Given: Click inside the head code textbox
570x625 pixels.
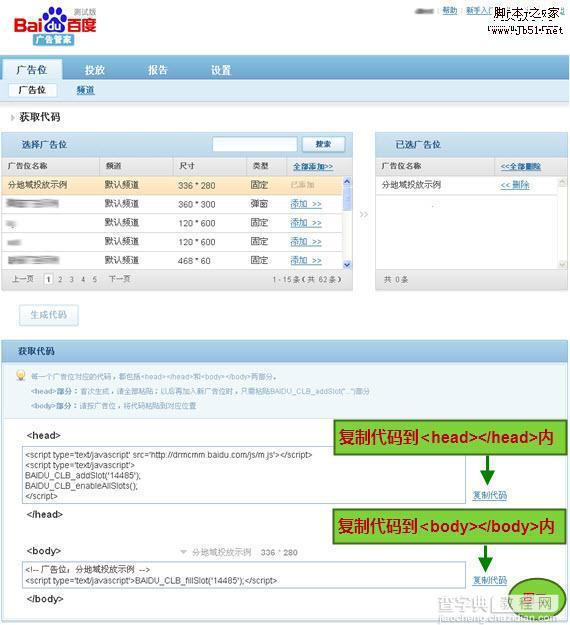Looking at the screenshot, I should pos(244,475).
